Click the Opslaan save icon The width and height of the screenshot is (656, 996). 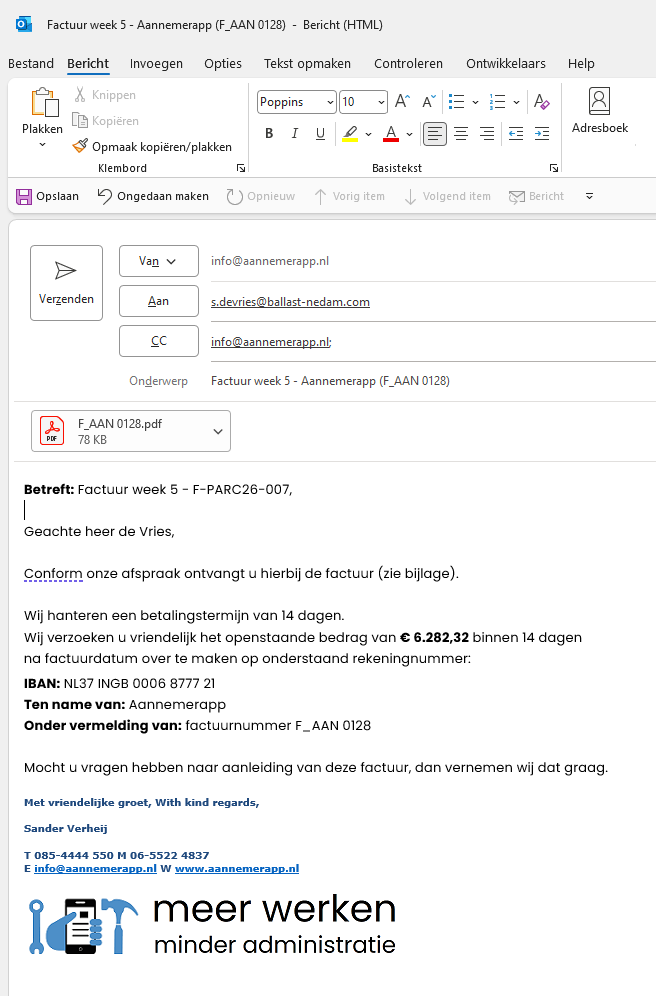click(24, 196)
